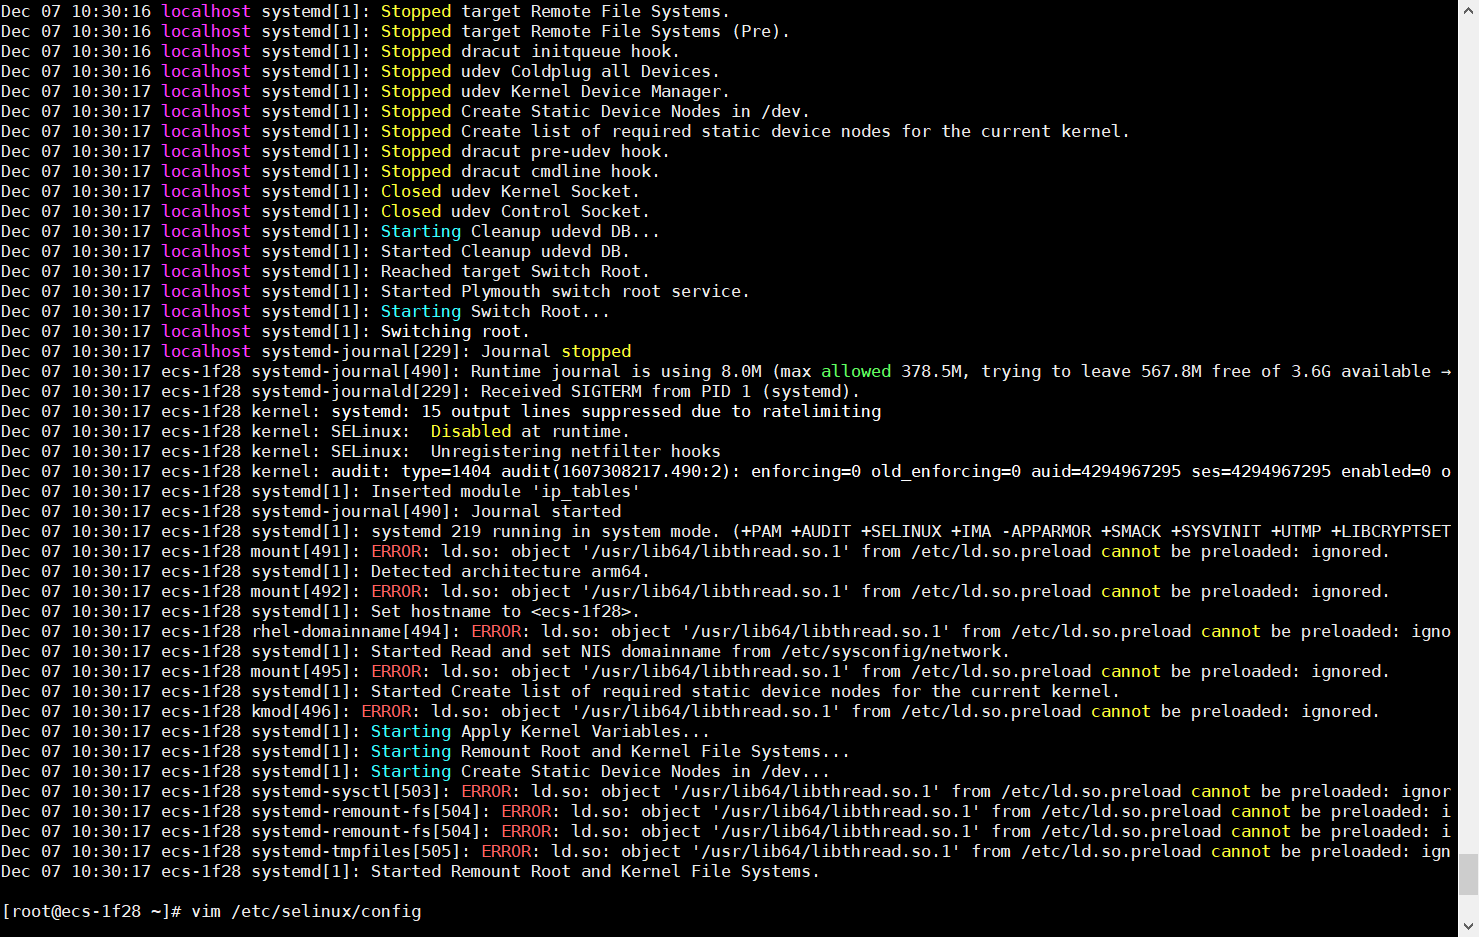Screen dimensions: 1479x937
Task: Click 'Stopped Create Static Device Nodes in /dev.'
Action: tap(405, 111)
